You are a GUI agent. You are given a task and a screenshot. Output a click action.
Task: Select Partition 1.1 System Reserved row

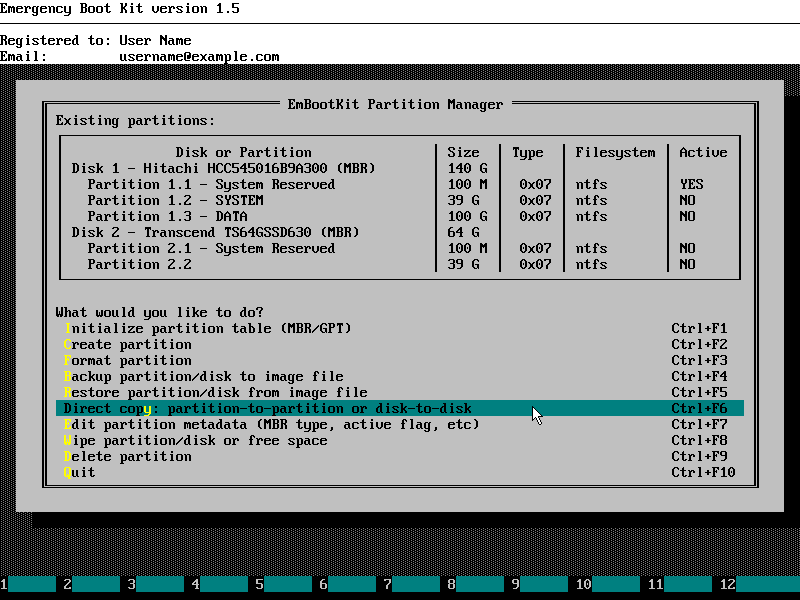point(399,184)
